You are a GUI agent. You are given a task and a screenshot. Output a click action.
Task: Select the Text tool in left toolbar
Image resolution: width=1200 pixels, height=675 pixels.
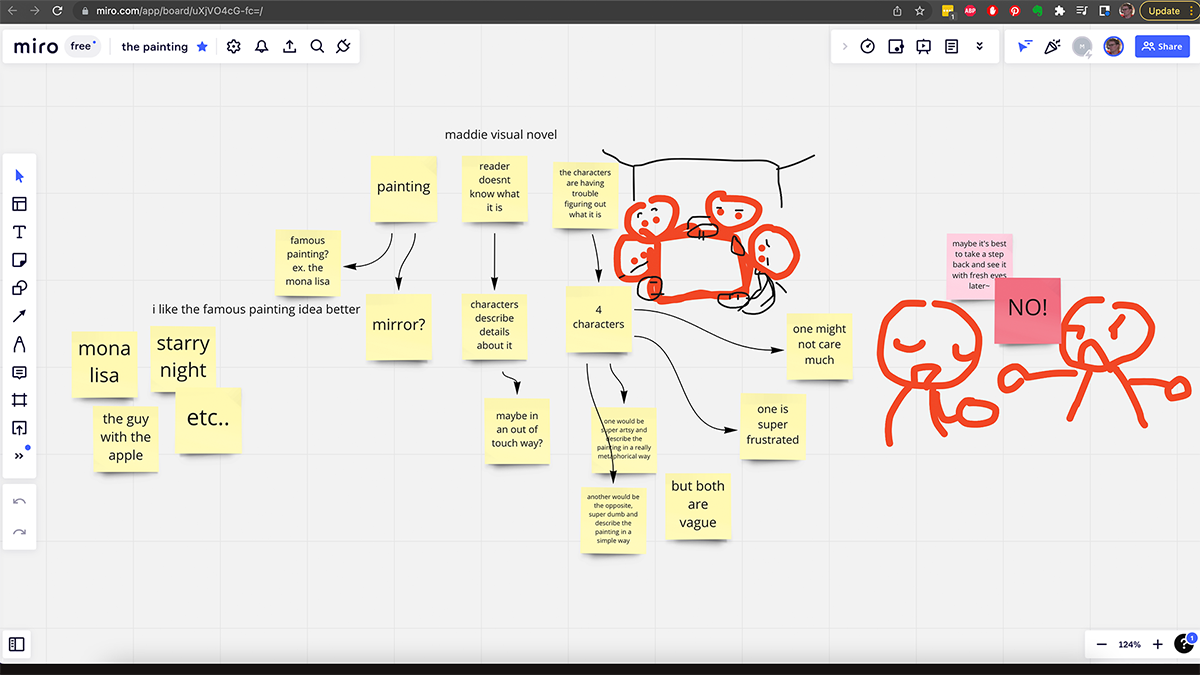19,232
